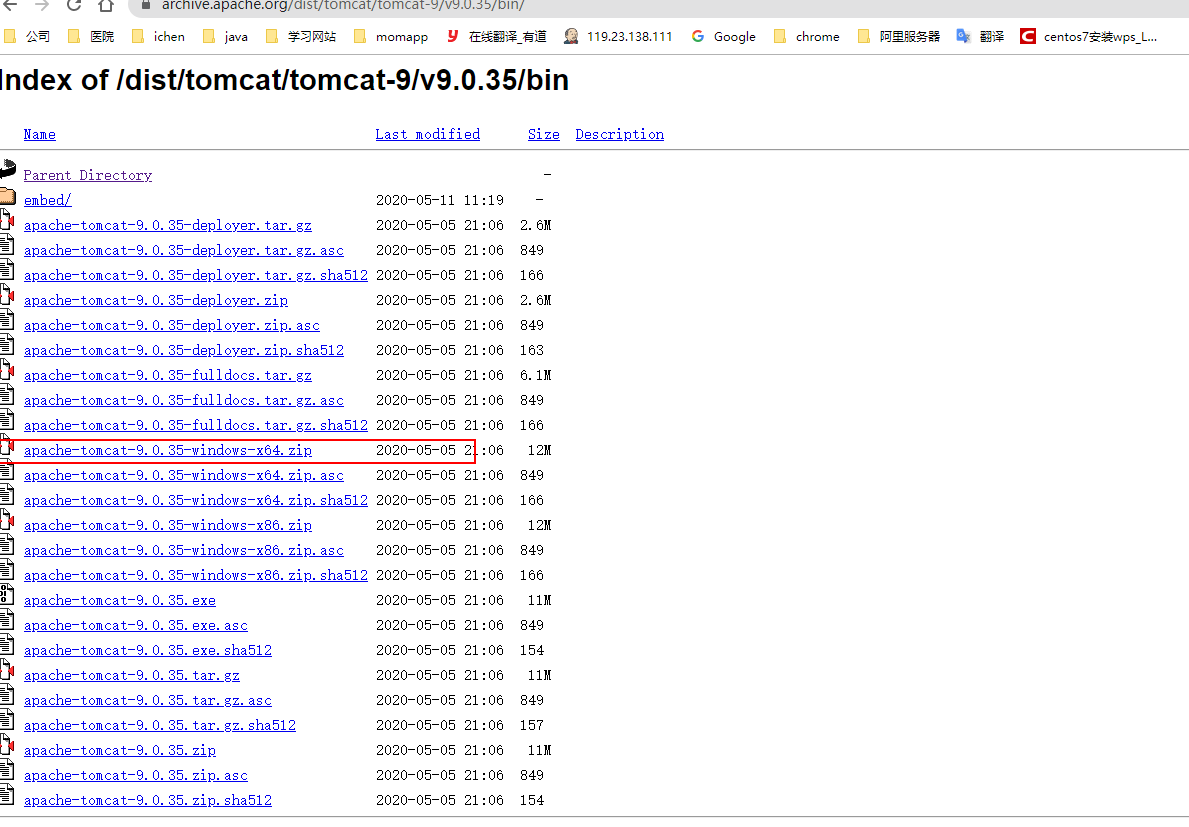Sort listing by Size column
Image resolution: width=1189 pixels, height=827 pixels.
coord(543,134)
